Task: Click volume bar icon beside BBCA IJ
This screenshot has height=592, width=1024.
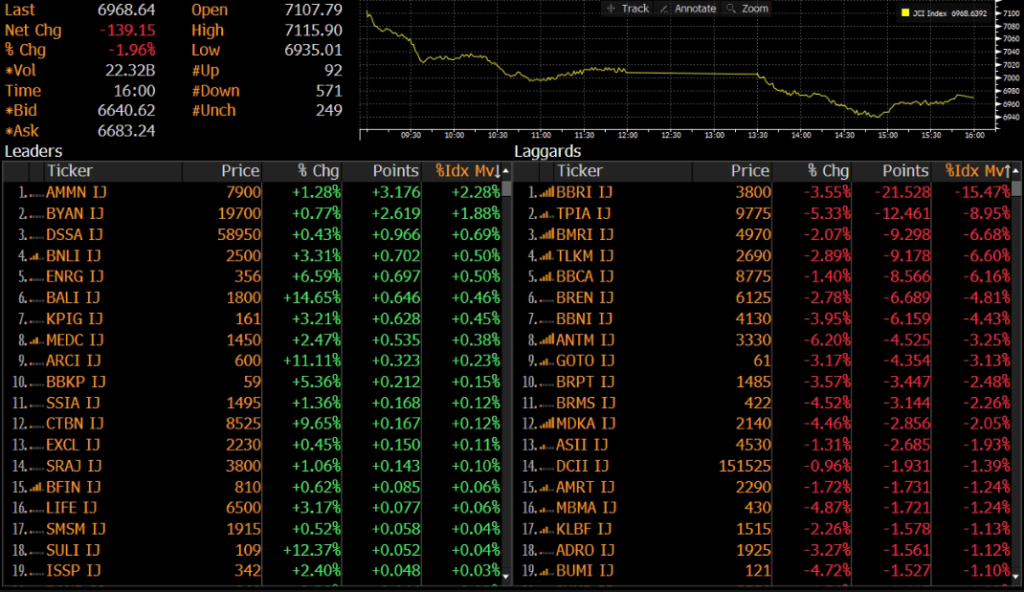Action: pos(547,277)
